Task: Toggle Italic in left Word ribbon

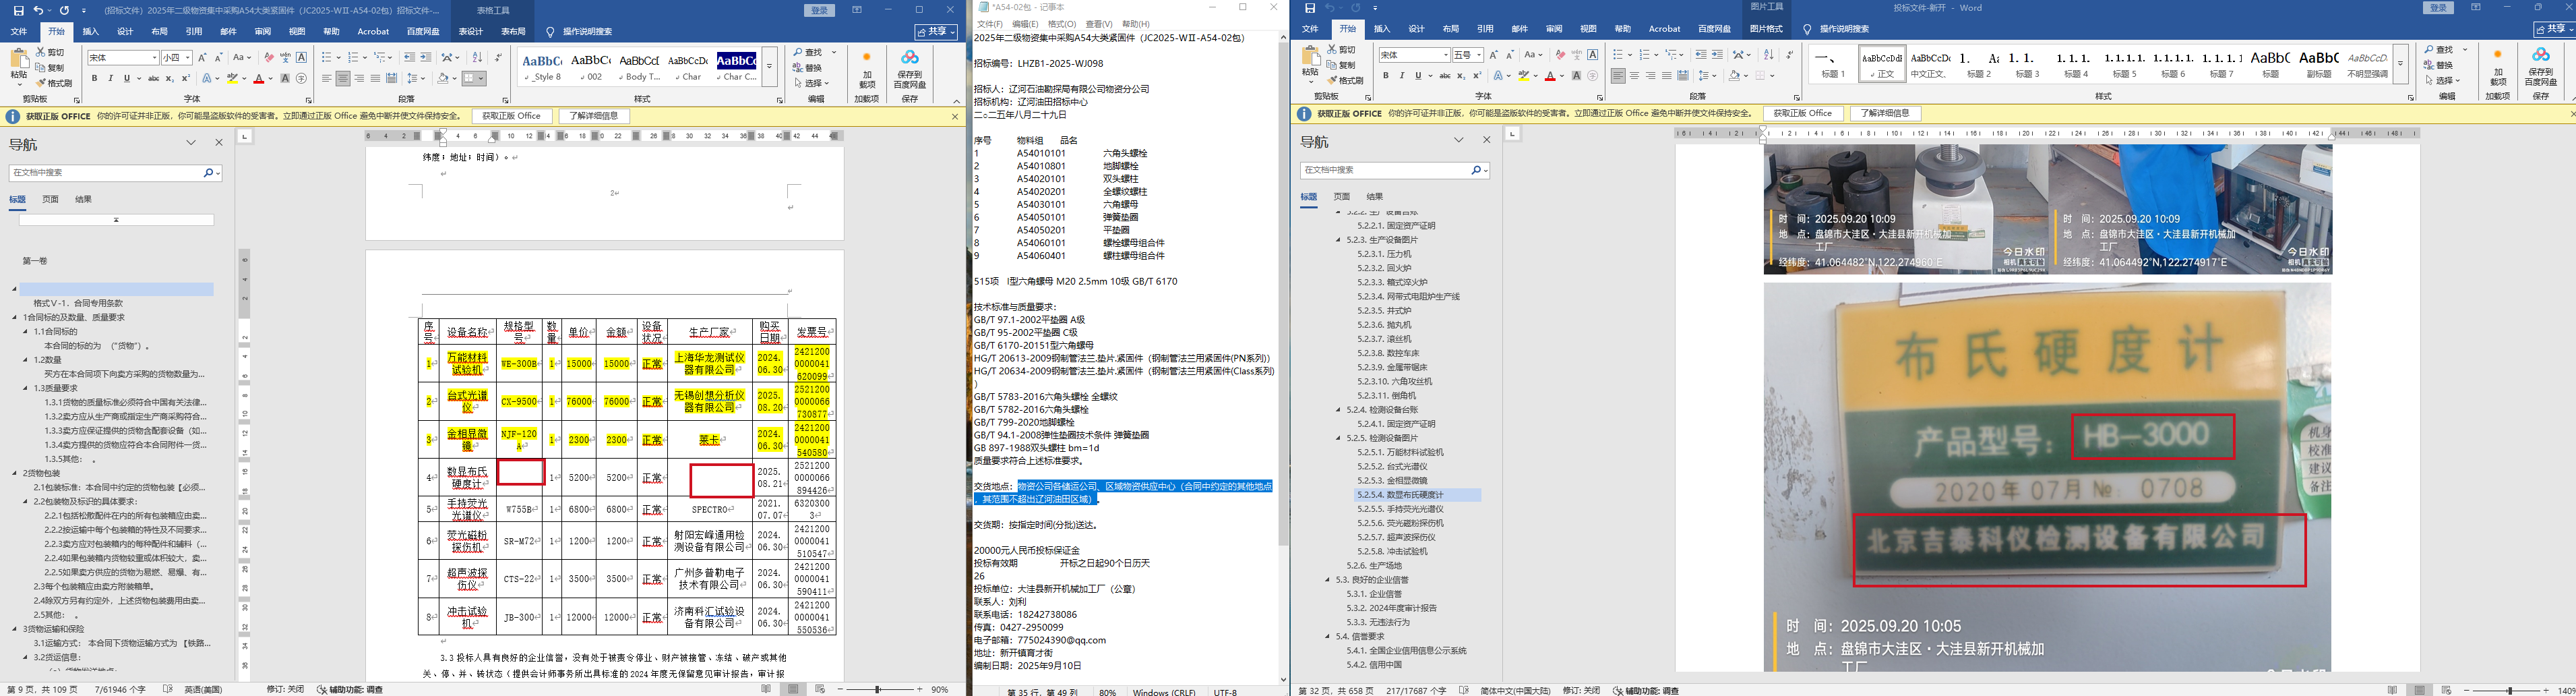Action: 111,78
